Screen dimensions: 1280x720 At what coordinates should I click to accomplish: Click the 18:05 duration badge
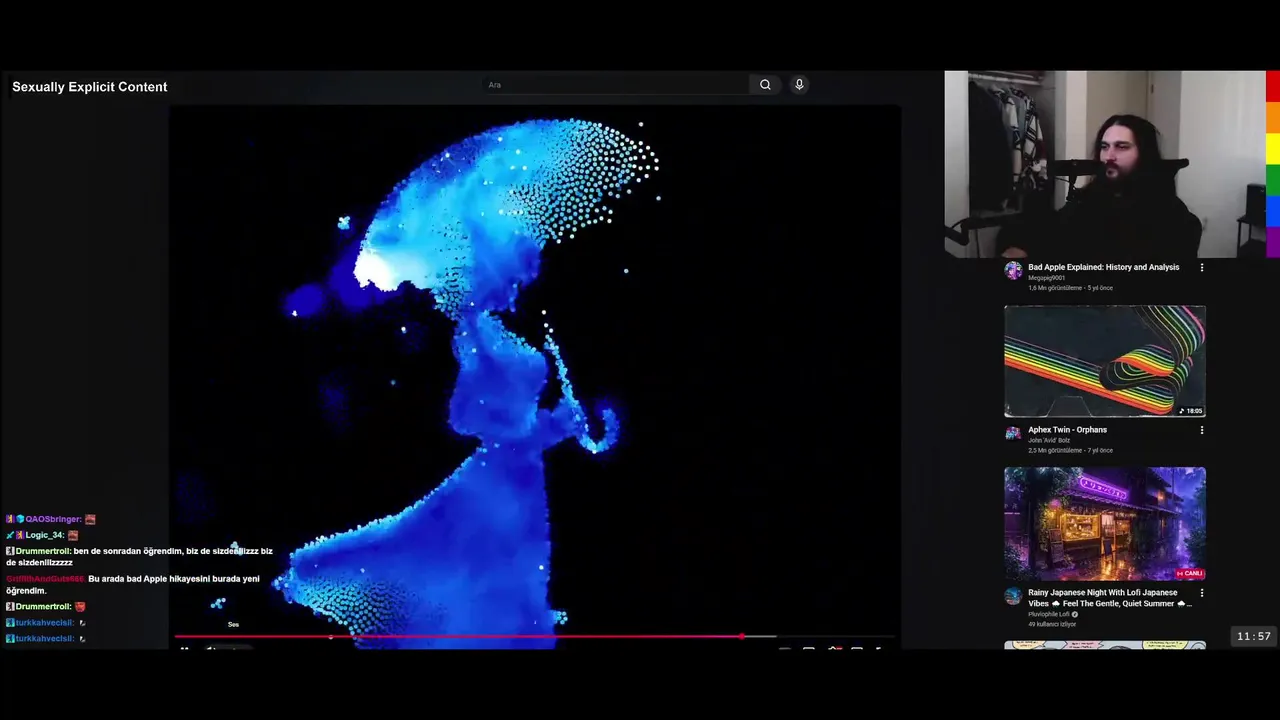[x=1190, y=411]
